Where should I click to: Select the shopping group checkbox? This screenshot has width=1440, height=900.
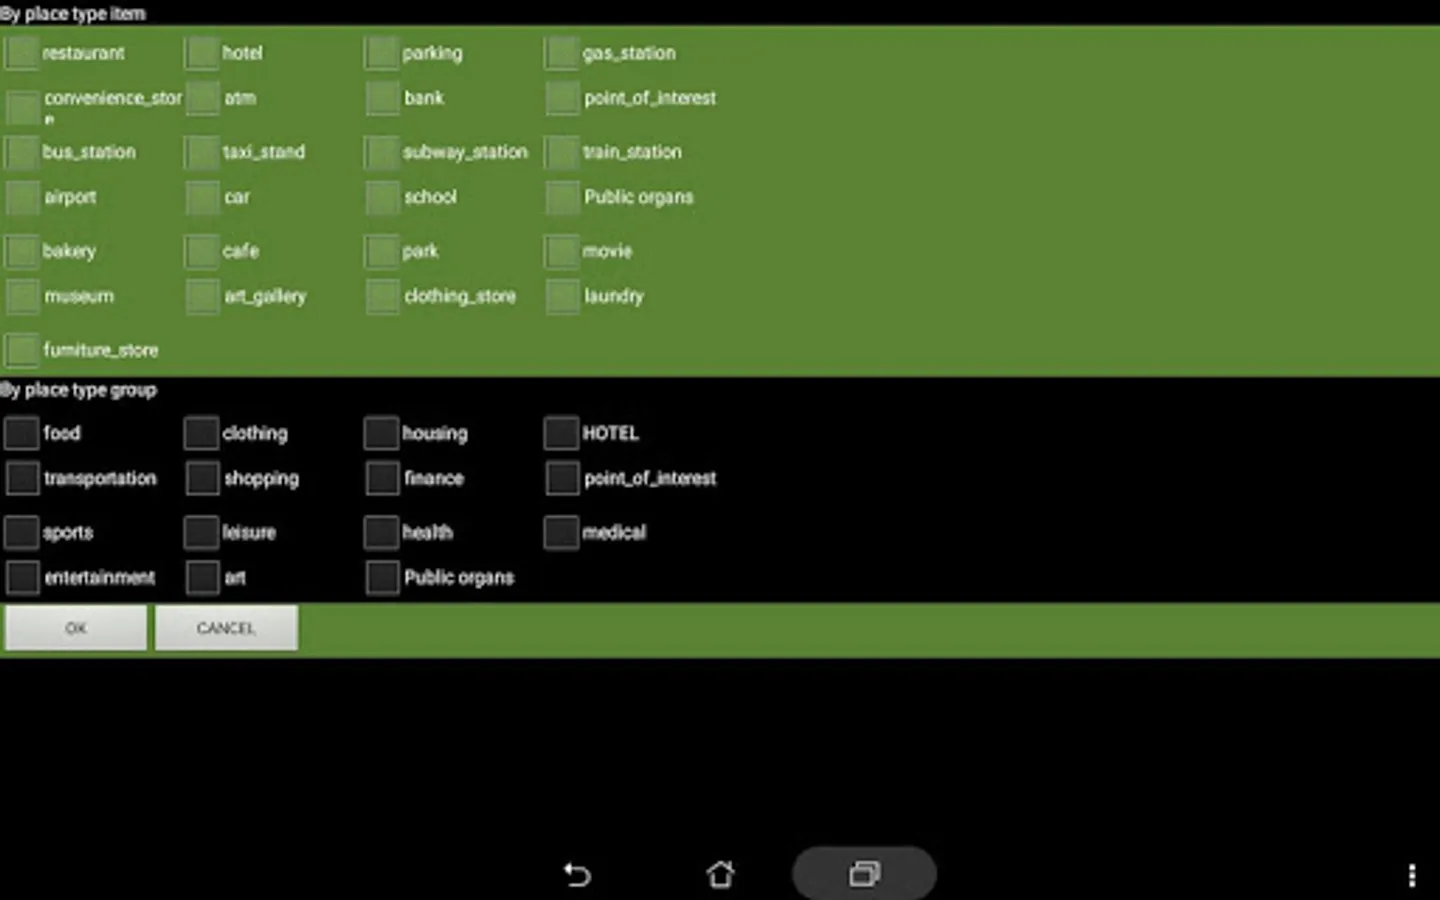pos(202,478)
